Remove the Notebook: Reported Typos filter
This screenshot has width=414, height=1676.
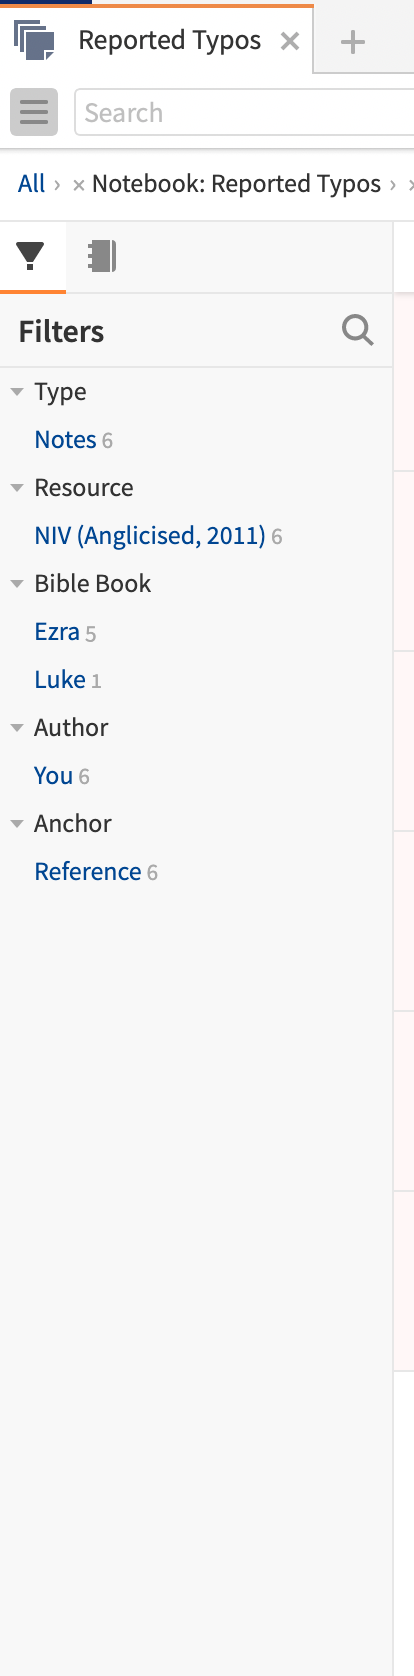pos(78,185)
